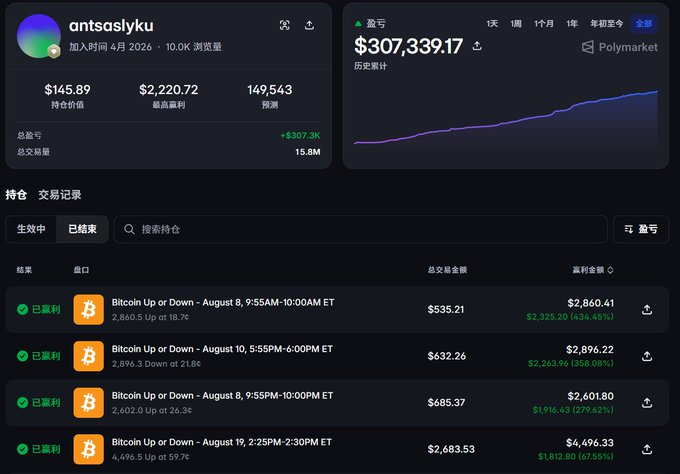The width and height of the screenshot is (680, 474).
Task: Click the 搜索持仓 search field
Action: click(x=360, y=229)
